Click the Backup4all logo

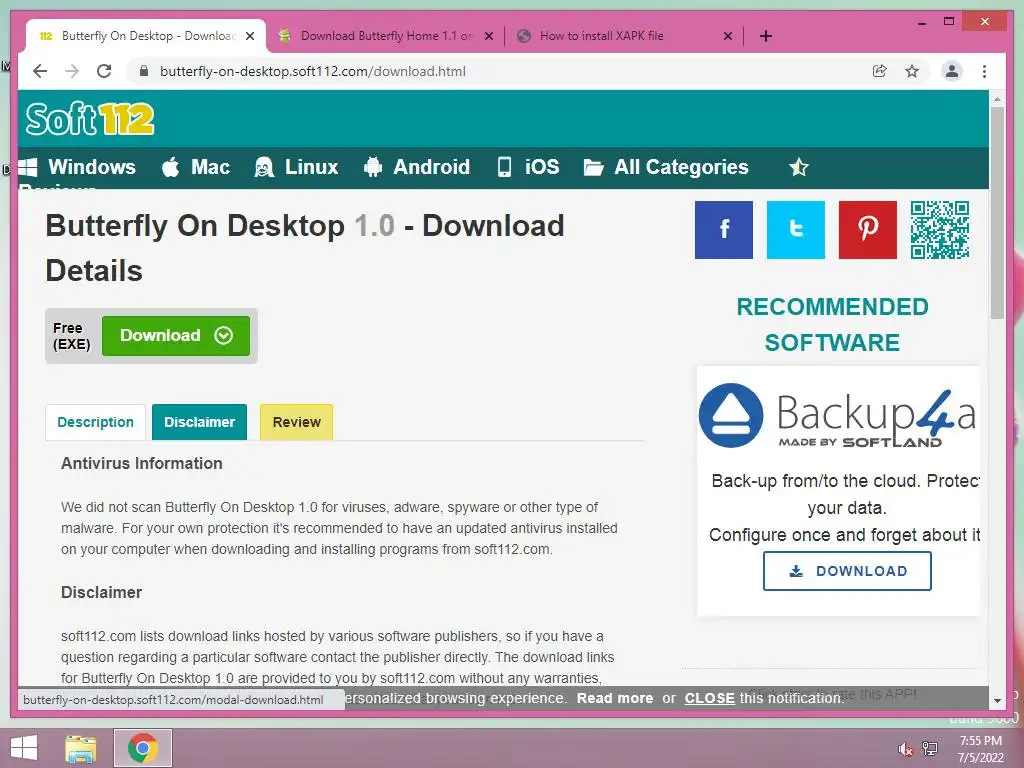coord(837,415)
